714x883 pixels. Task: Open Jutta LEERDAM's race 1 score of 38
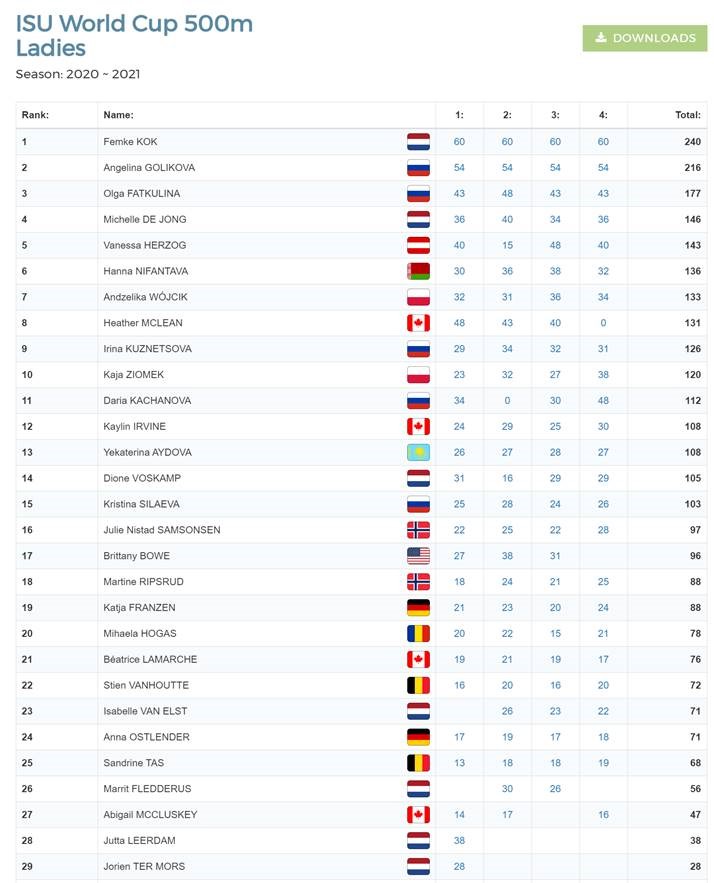[x=459, y=840]
